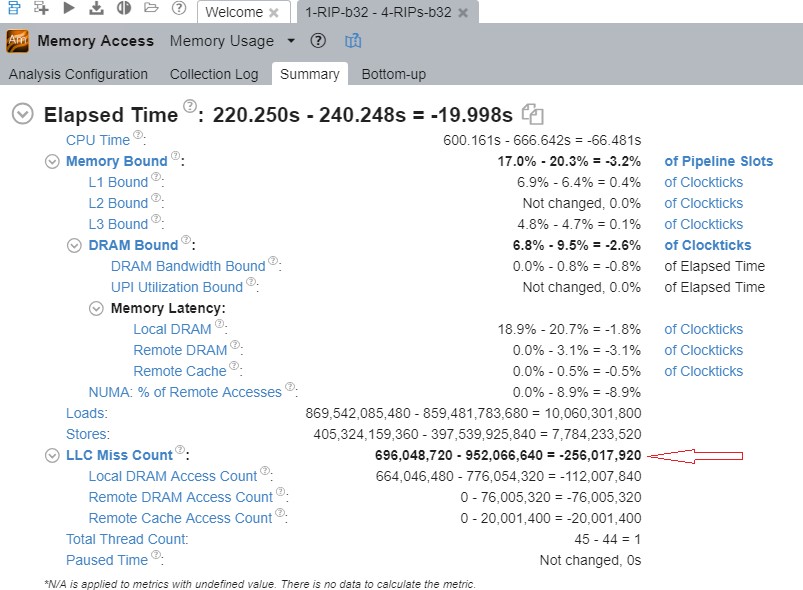Click the Configure Analysis toolbar icon

[41, 9]
